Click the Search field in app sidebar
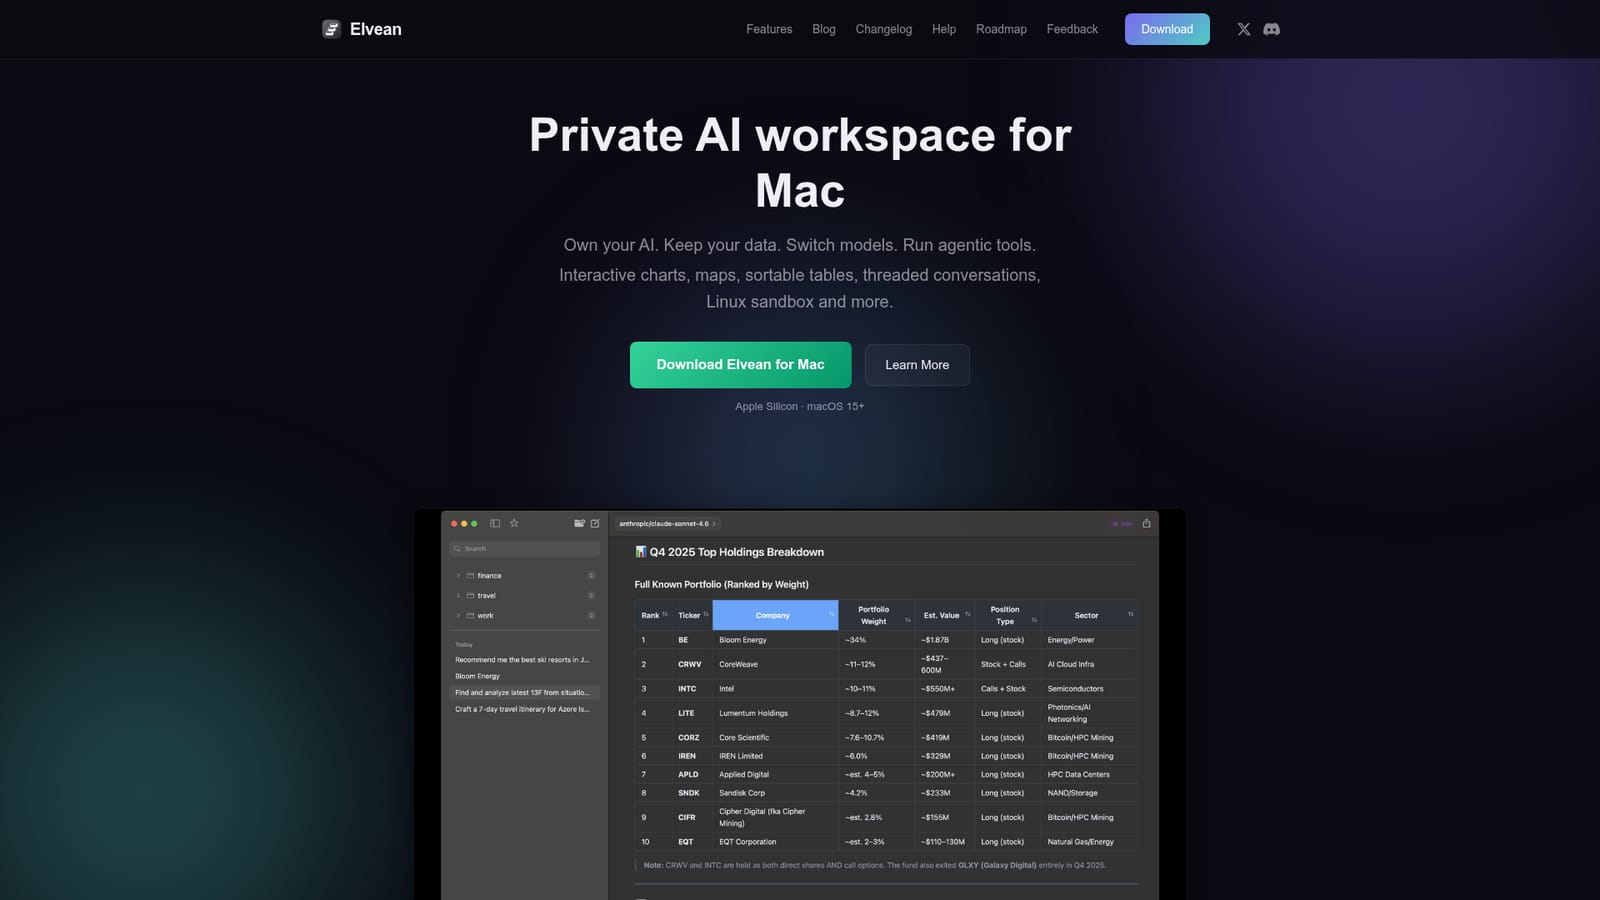Screen dimensions: 1600x900 524,549
